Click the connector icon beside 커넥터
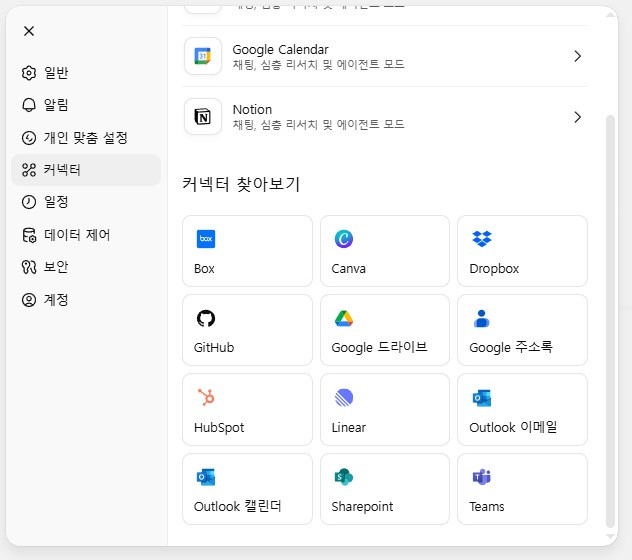The image size is (632, 560). [29, 170]
